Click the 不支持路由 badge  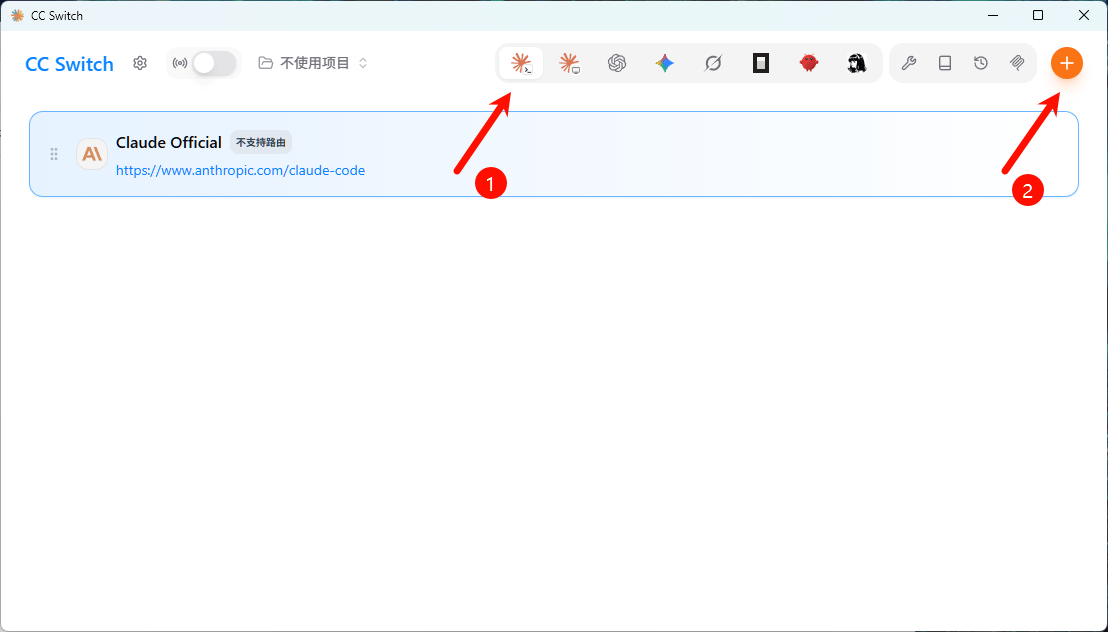261,143
